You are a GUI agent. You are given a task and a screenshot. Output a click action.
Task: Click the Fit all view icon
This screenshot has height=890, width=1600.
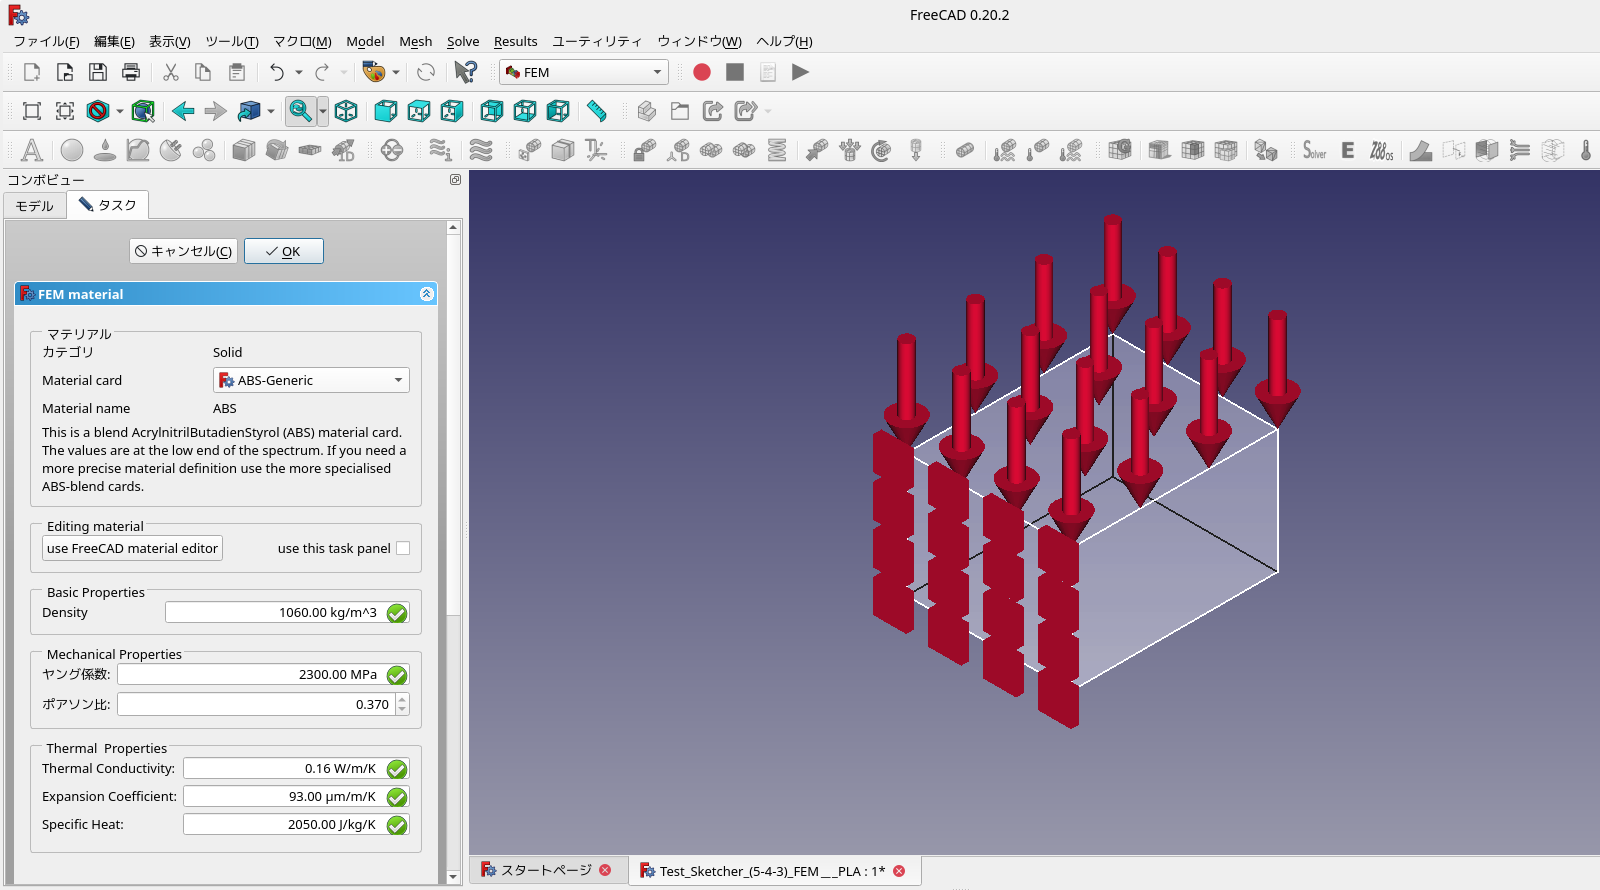tap(32, 111)
